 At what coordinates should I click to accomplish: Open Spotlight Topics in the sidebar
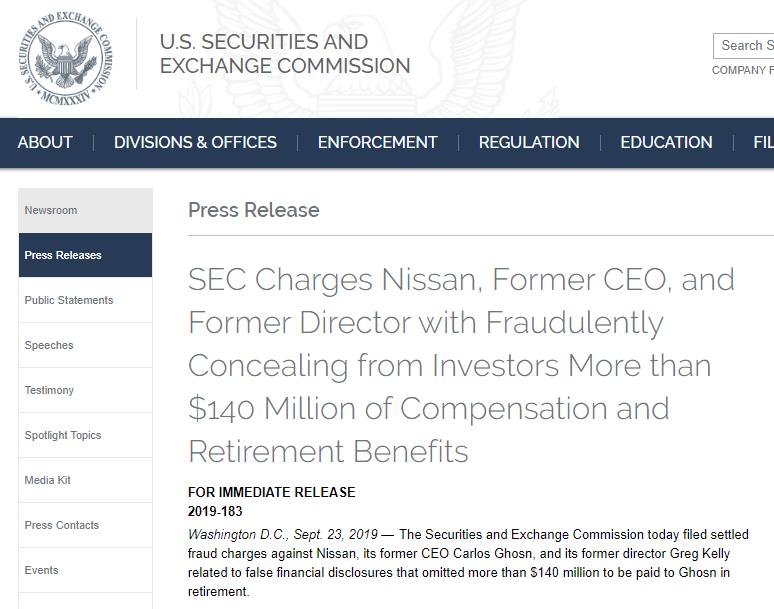click(x=85, y=435)
